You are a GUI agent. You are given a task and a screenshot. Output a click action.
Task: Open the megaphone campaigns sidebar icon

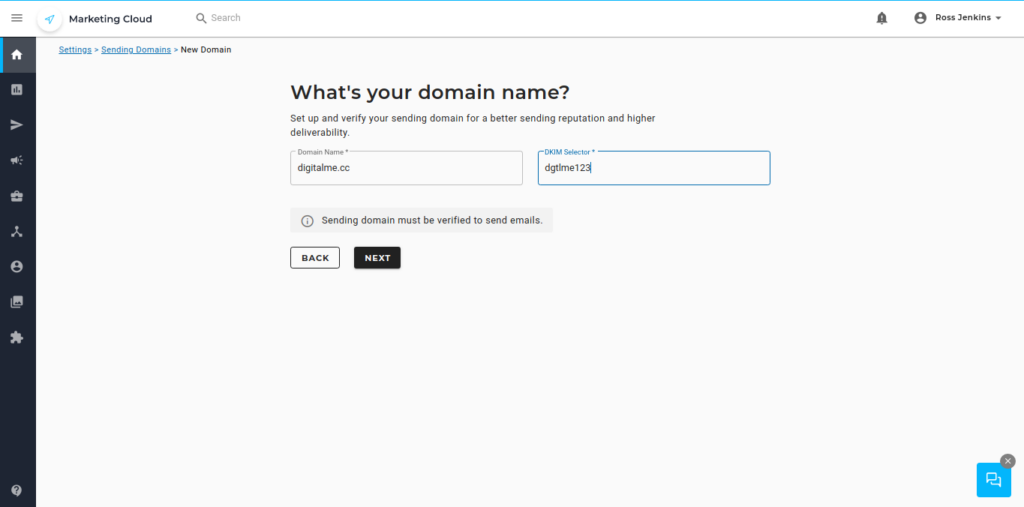pyautogui.click(x=17, y=161)
